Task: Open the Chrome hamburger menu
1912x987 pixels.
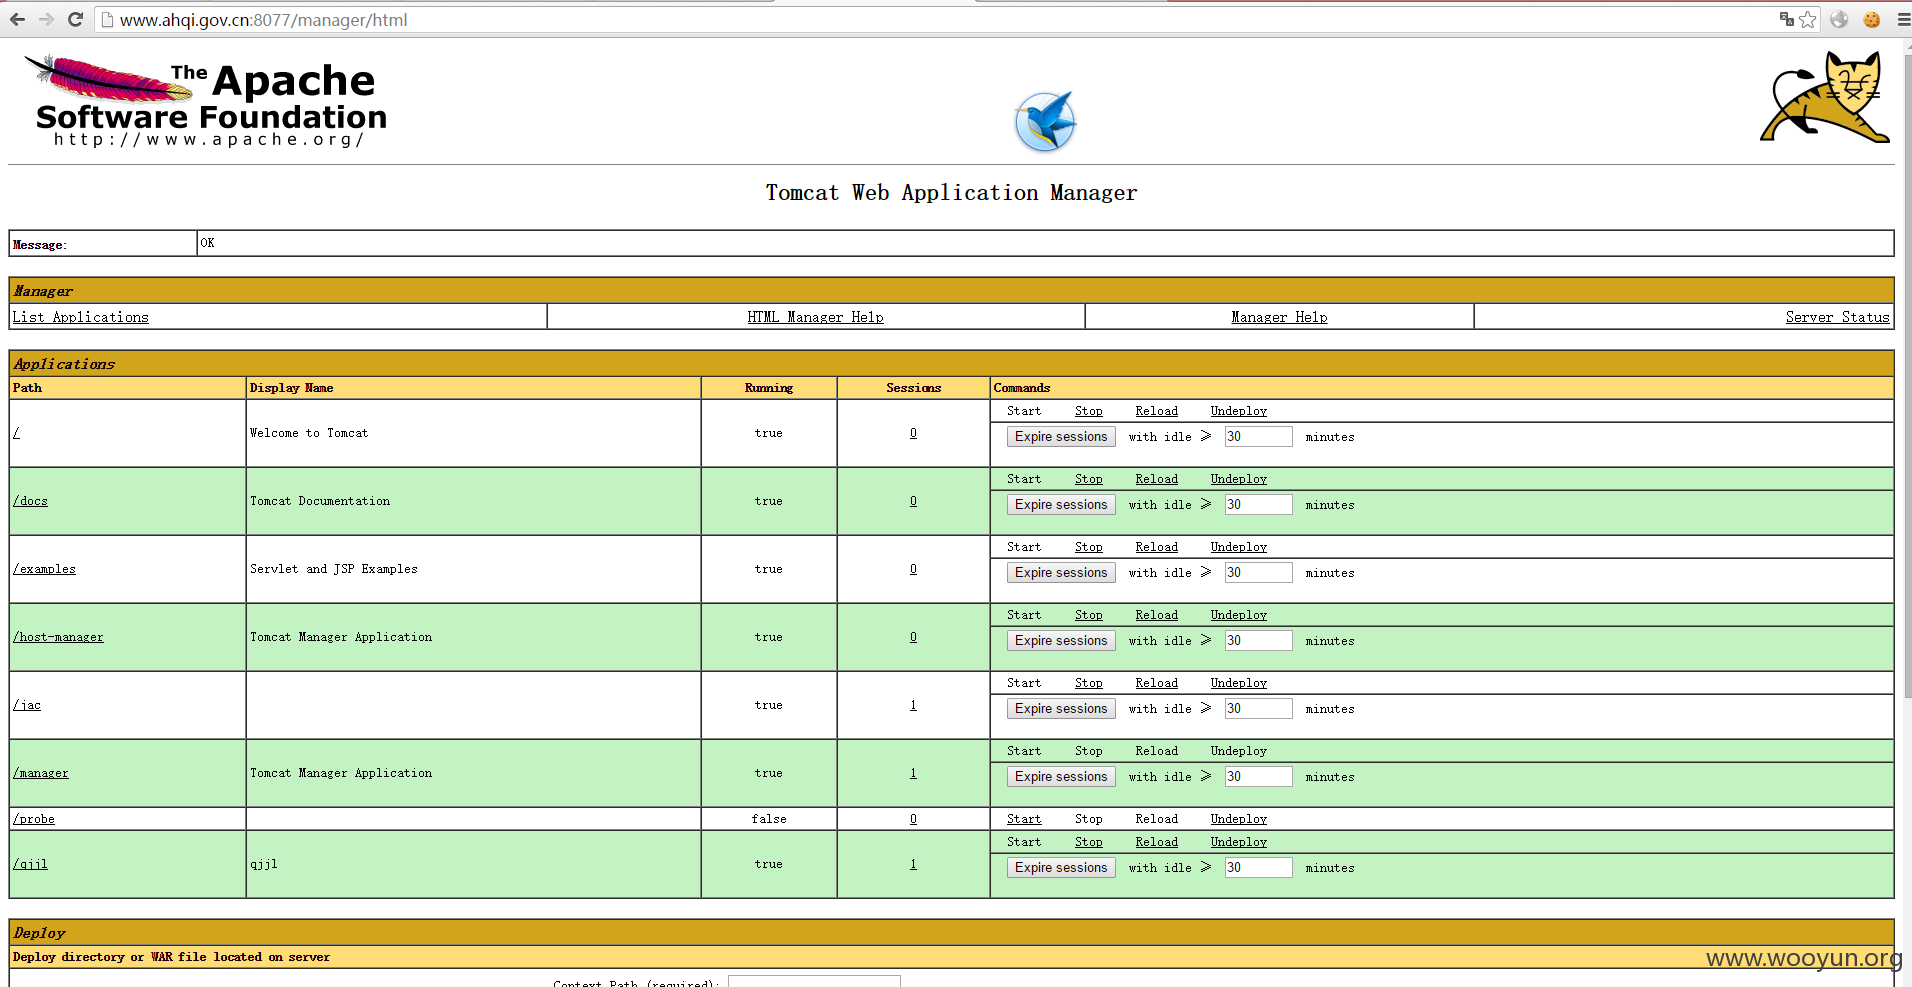Action: 1903,19
